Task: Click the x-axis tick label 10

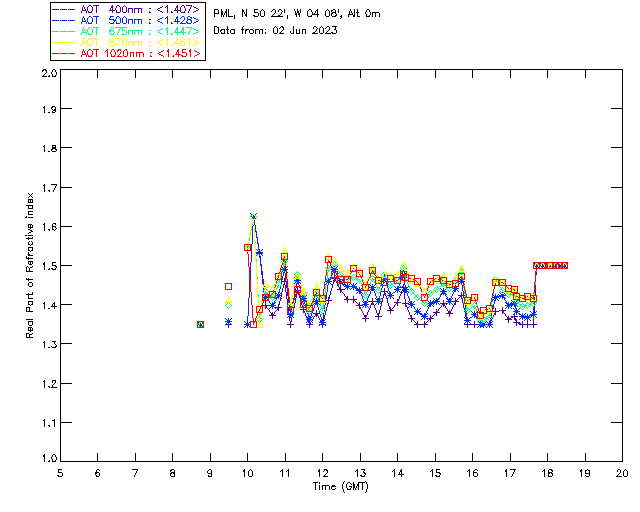Action: tap(247, 473)
